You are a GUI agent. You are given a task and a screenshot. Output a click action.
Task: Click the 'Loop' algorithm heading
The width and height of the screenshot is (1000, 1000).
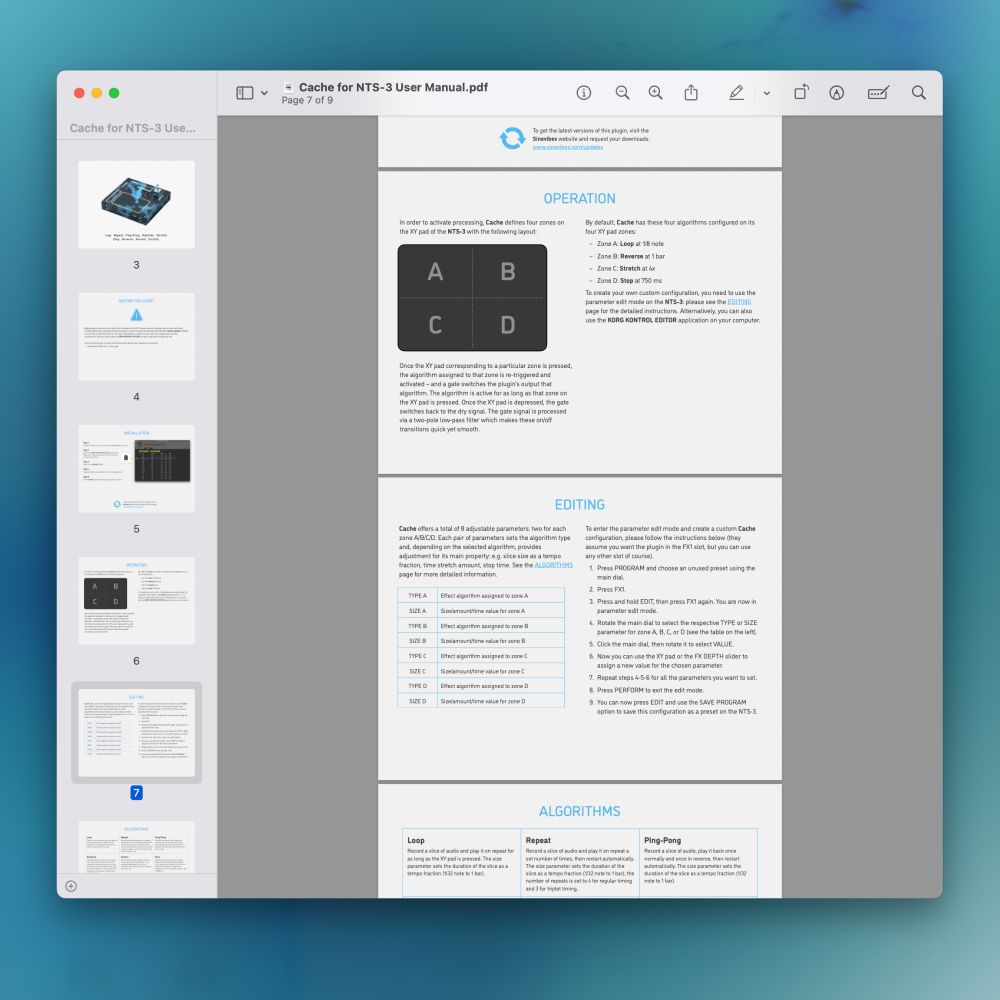[416, 841]
